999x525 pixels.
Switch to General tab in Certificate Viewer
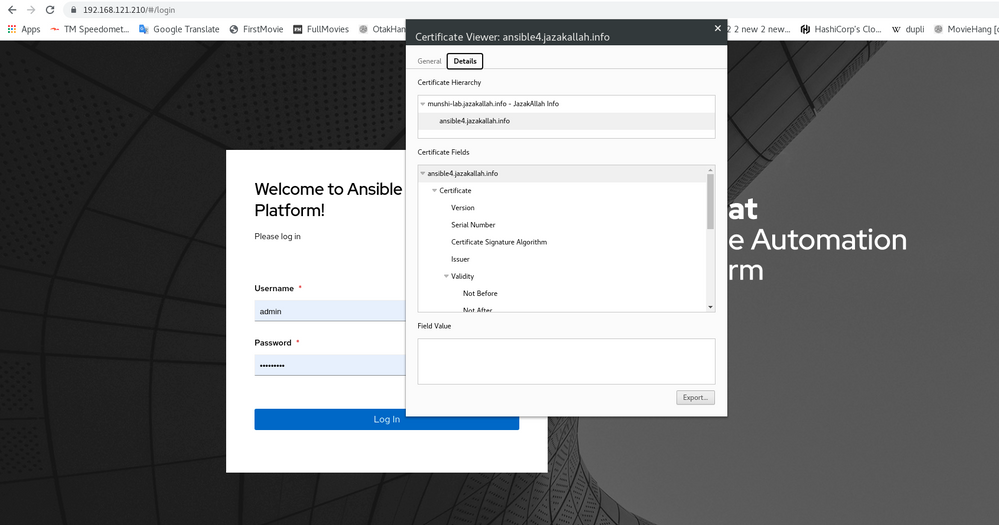click(429, 61)
